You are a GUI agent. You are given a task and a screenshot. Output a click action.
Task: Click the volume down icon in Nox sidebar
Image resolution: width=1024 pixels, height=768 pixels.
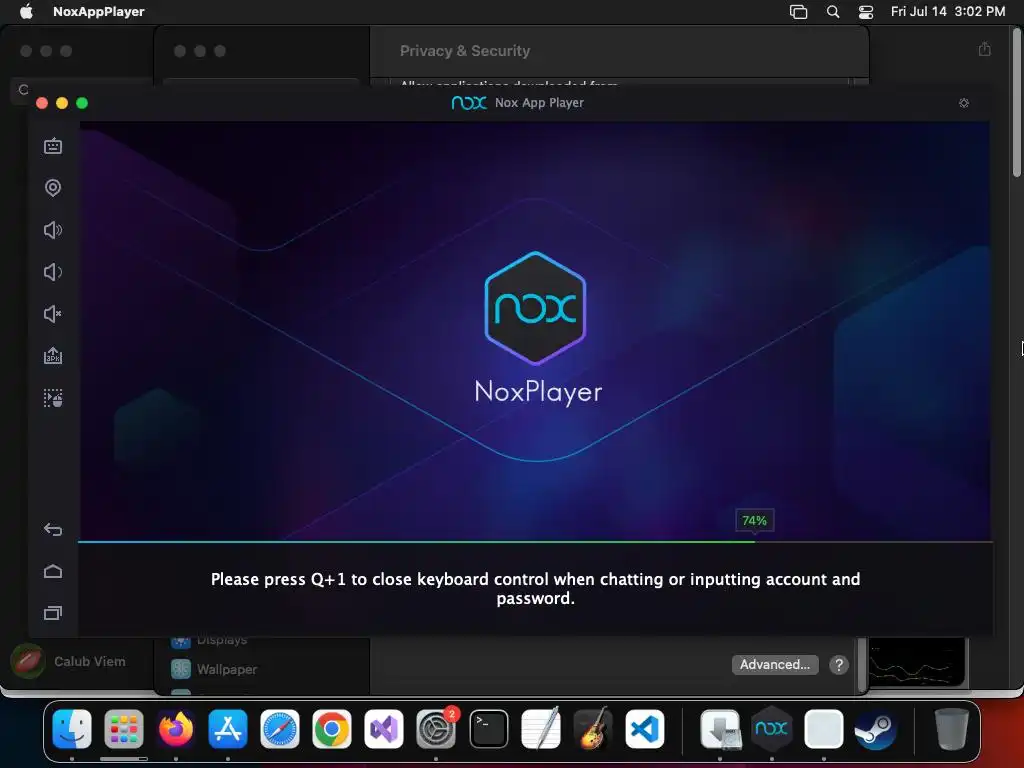(53, 272)
